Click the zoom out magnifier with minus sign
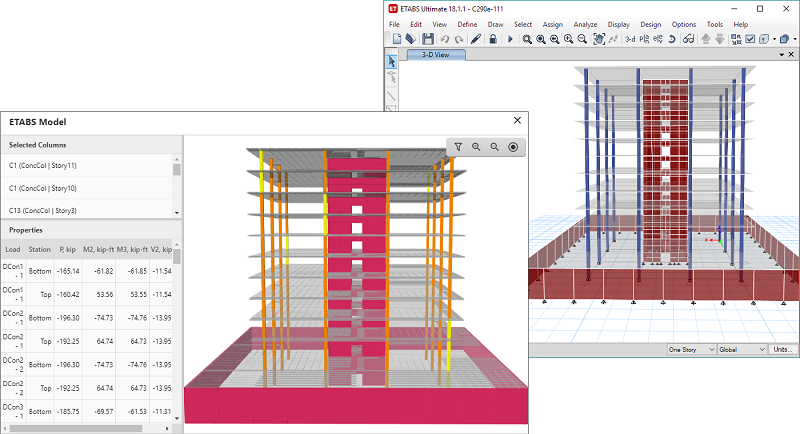 pyautogui.click(x=582, y=39)
